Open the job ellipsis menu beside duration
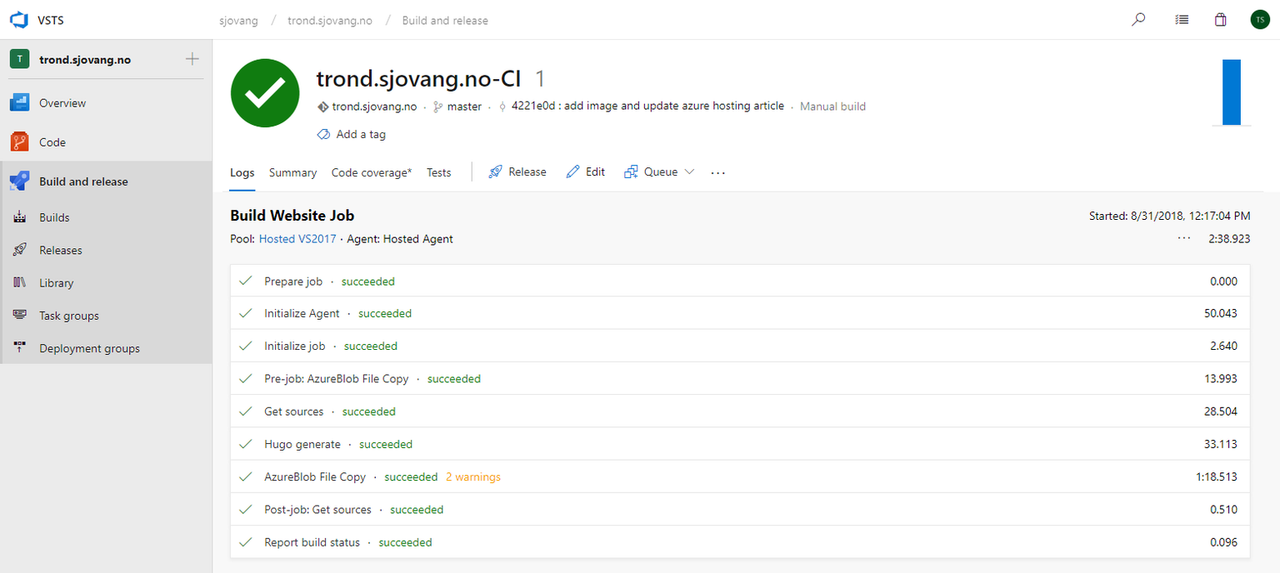 point(1184,239)
